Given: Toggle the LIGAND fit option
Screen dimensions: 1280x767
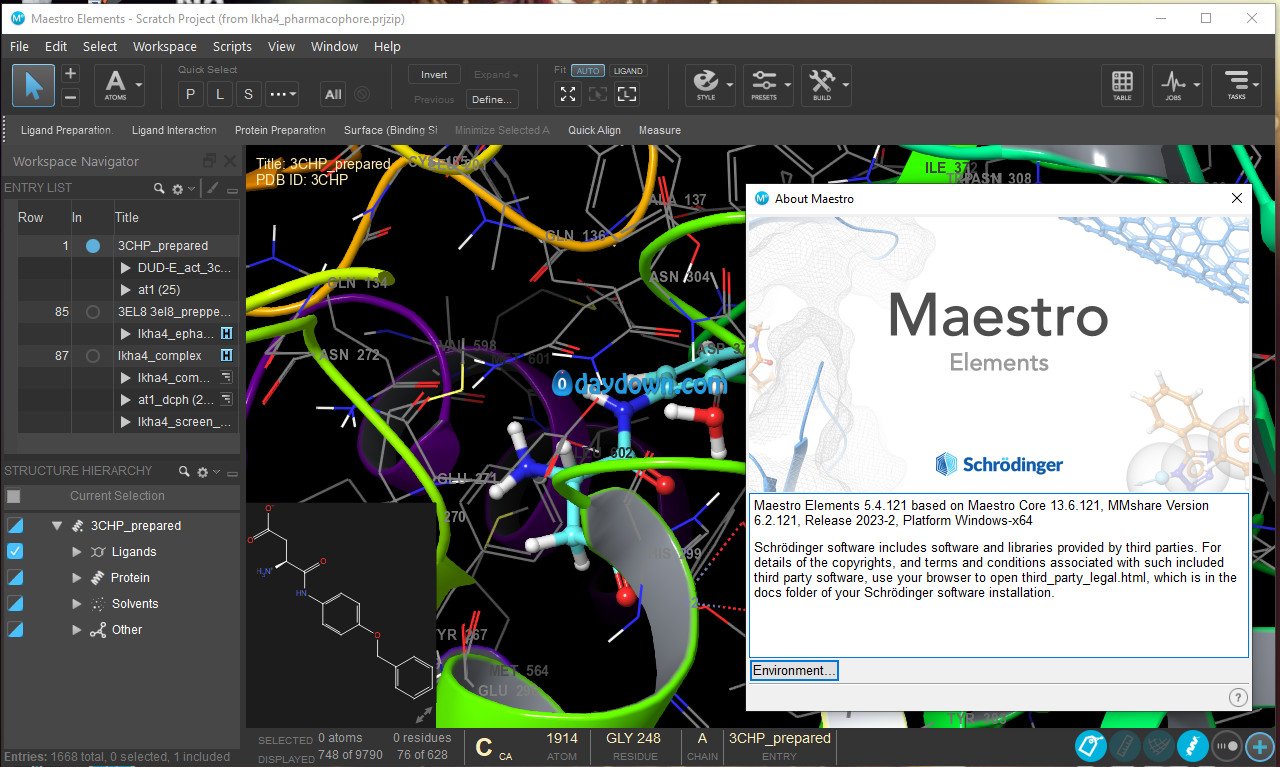Looking at the screenshot, I should click(628, 71).
